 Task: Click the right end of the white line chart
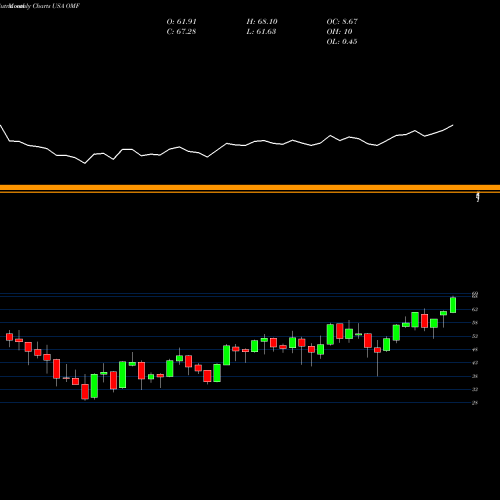(453, 125)
